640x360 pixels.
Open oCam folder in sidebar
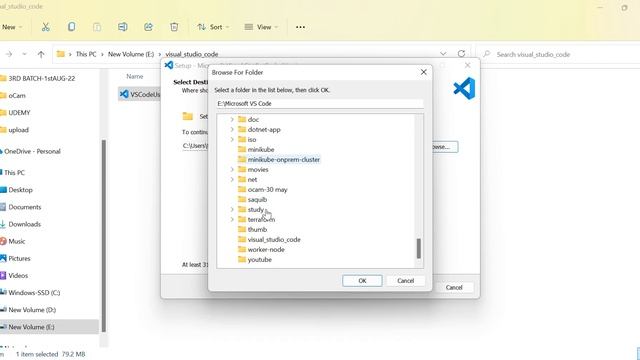click(17, 96)
